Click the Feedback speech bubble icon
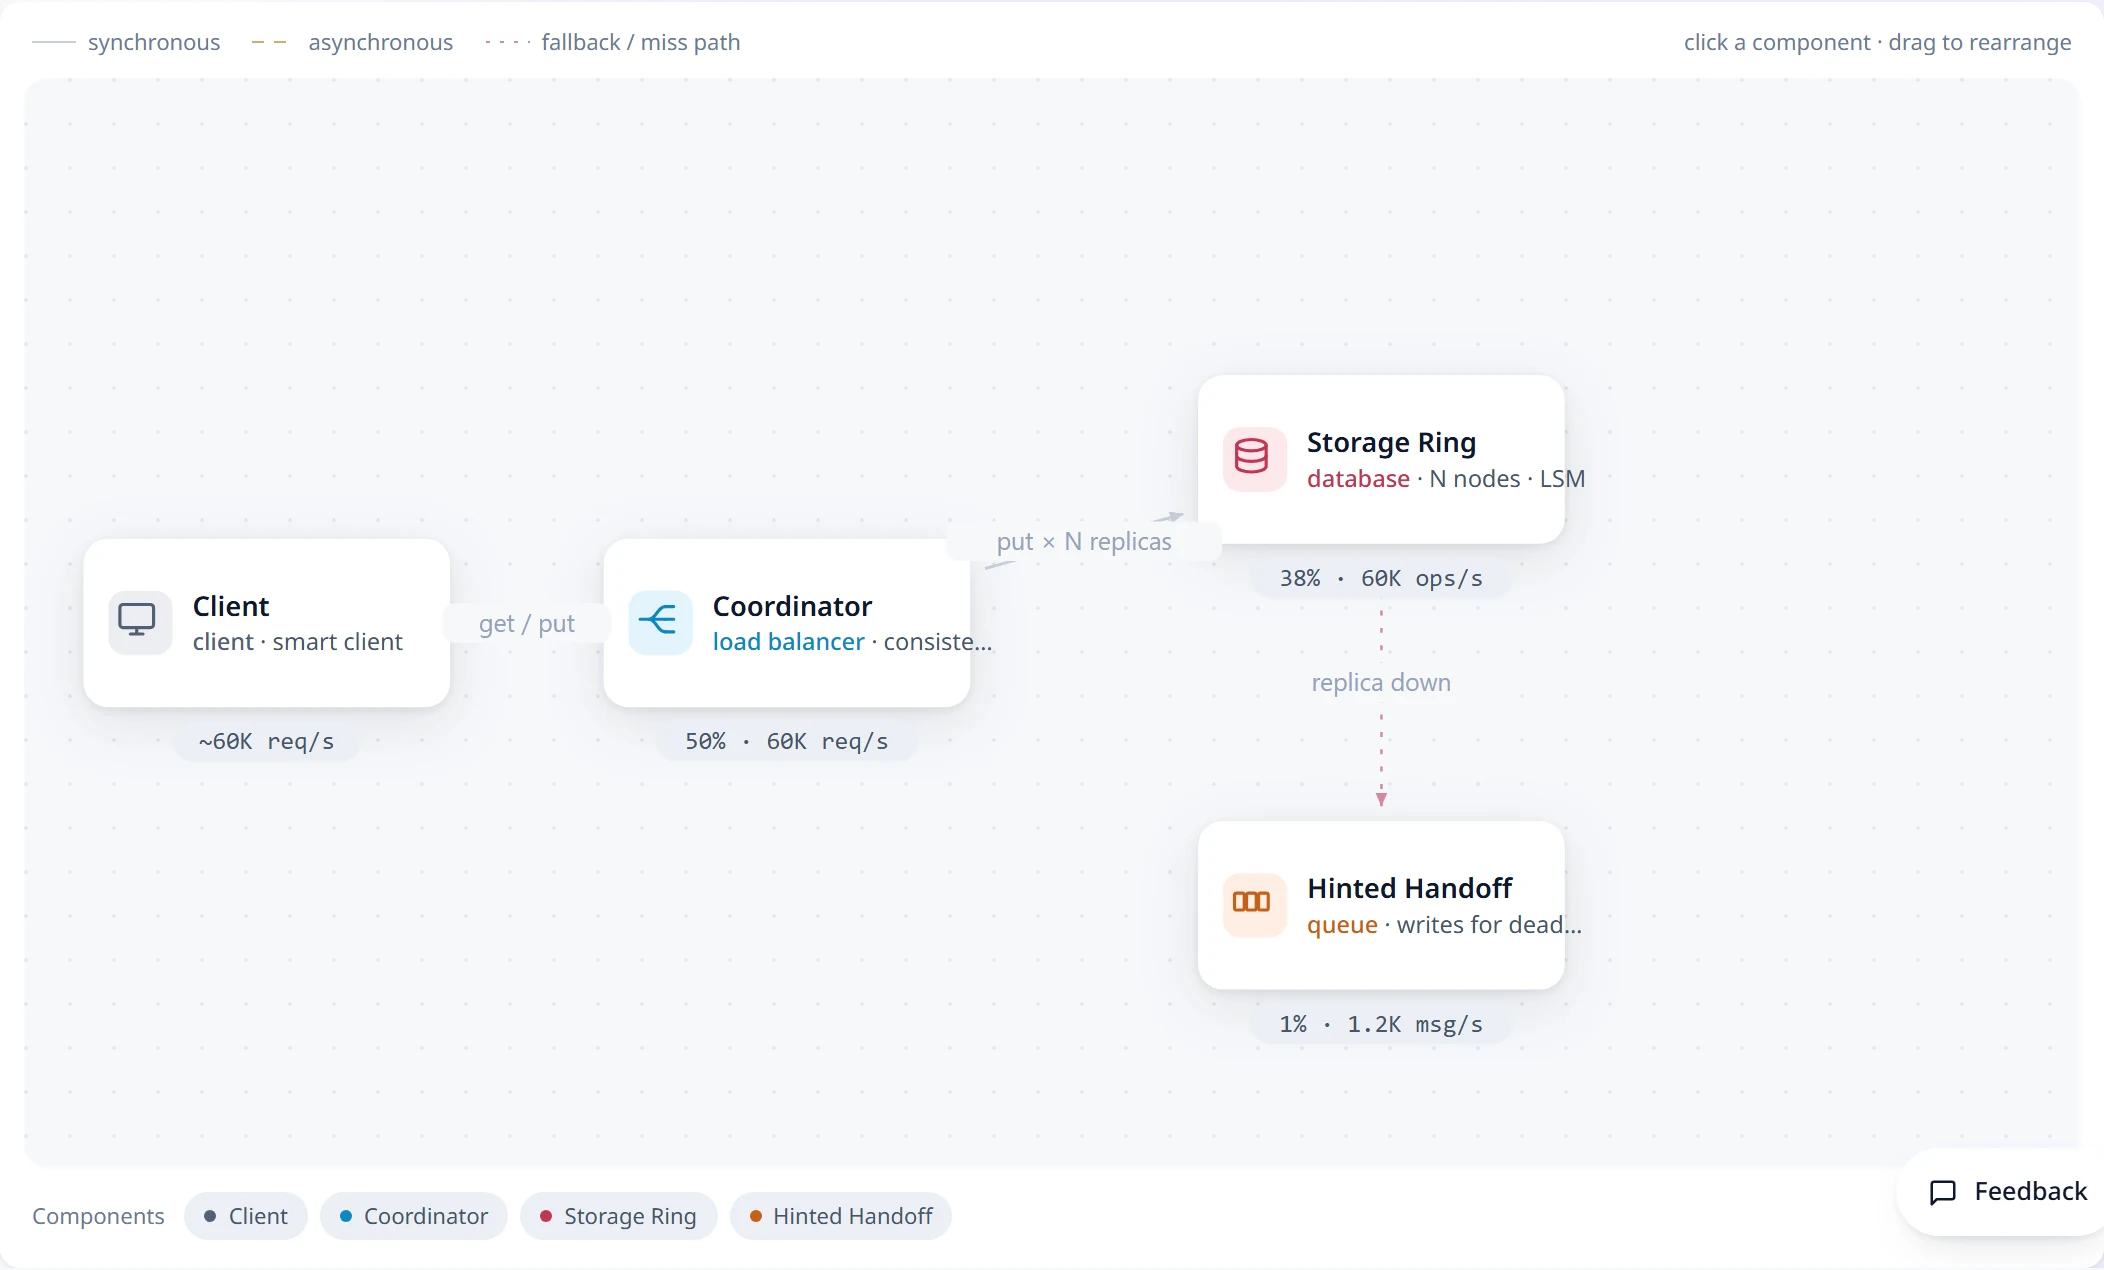This screenshot has width=2104, height=1270. click(x=1942, y=1192)
